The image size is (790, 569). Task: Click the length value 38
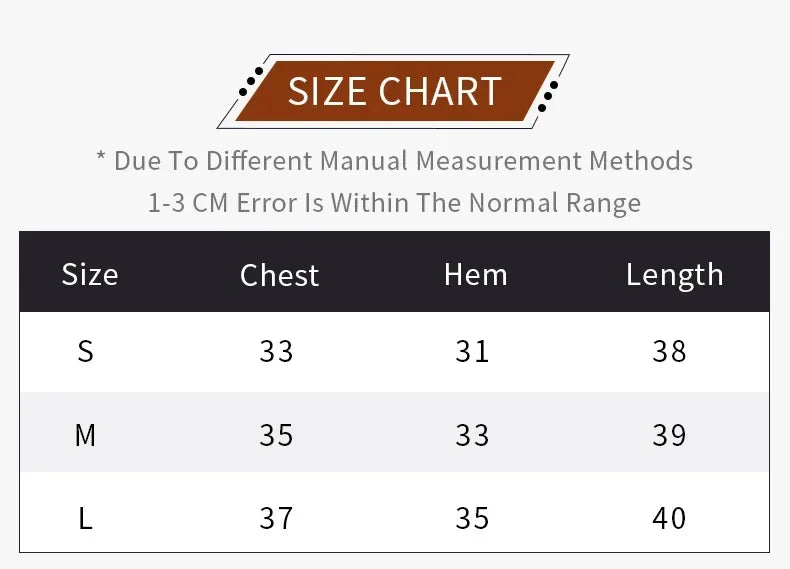point(669,351)
